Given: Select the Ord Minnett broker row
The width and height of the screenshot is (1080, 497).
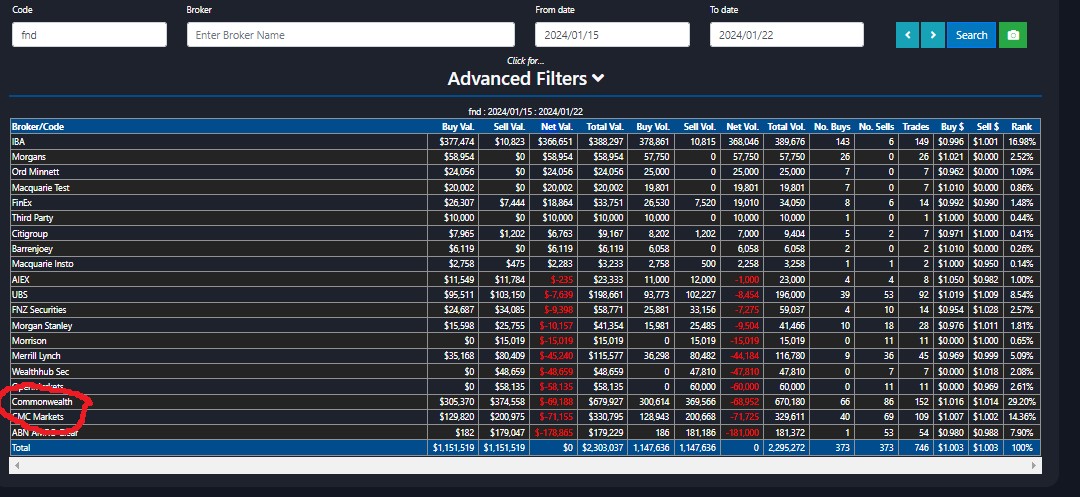Looking at the screenshot, I should (525, 171).
